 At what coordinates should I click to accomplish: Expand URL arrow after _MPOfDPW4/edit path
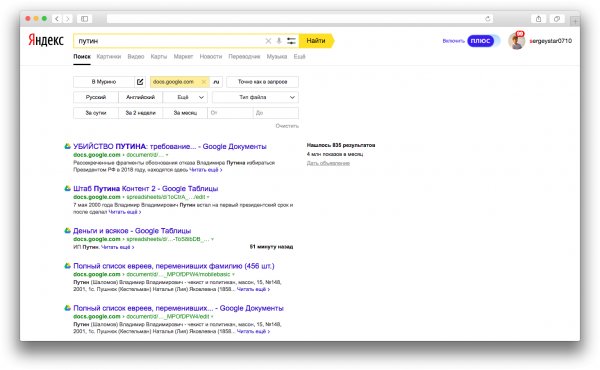tap(212, 316)
